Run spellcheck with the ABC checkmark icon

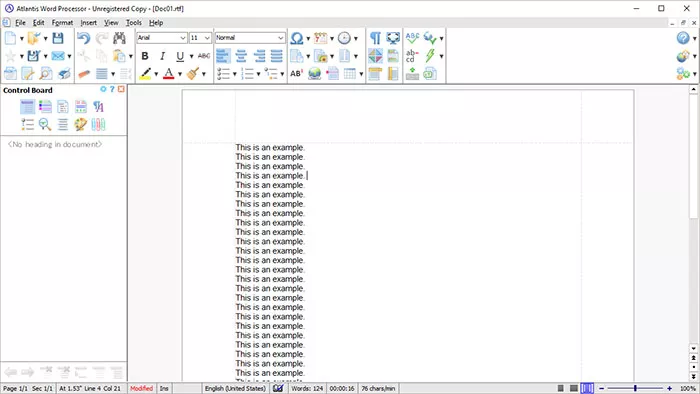point(412,38)
